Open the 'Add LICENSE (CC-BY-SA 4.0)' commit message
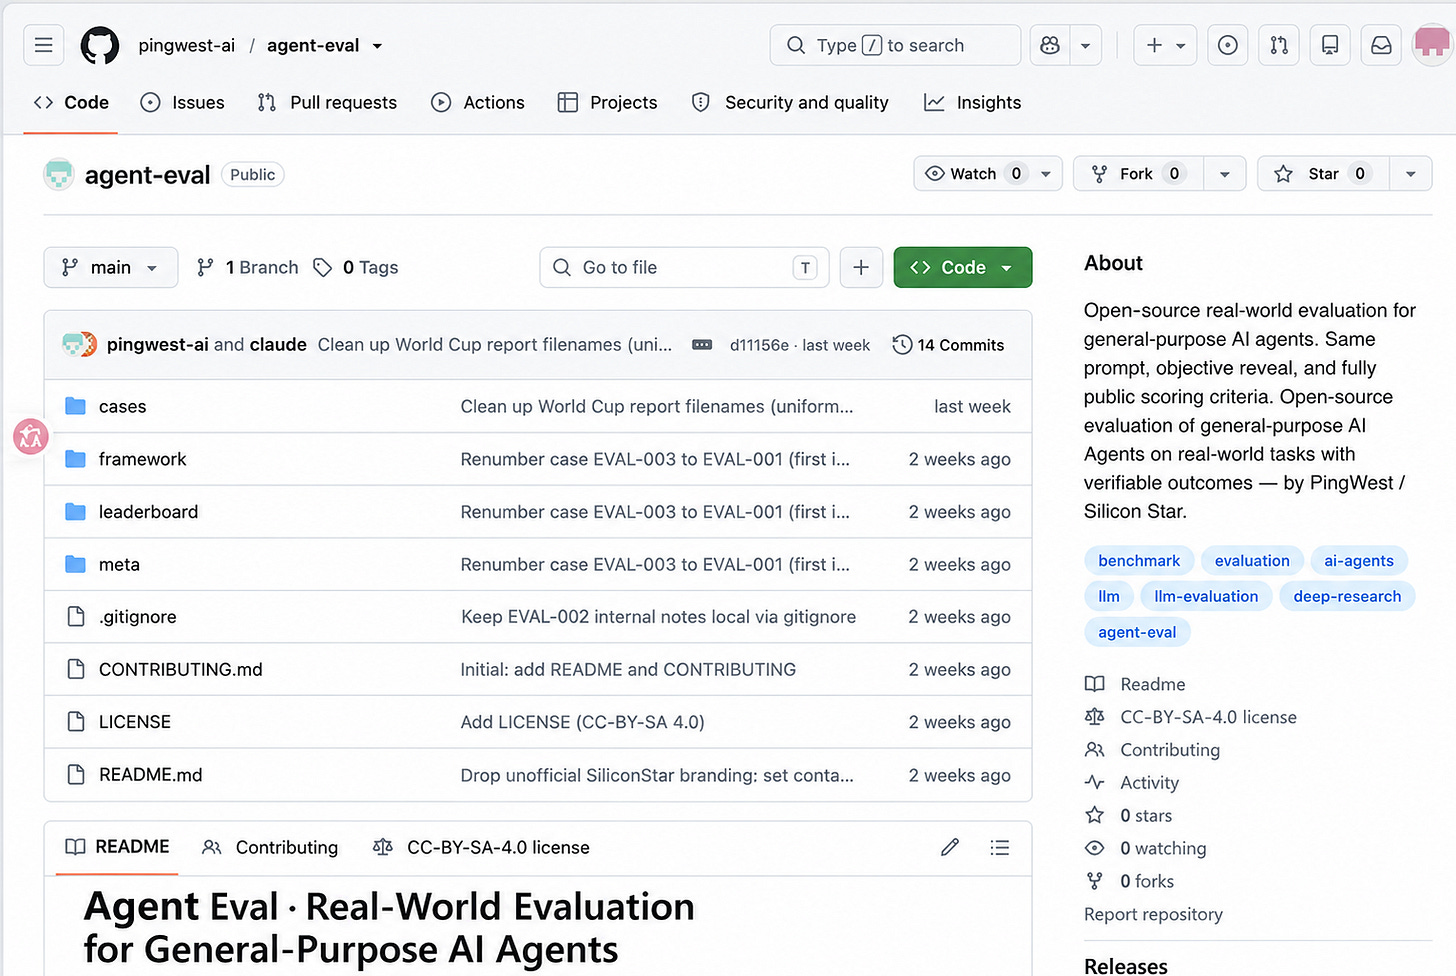The image size is (1456, 976). tap(583, 722)
